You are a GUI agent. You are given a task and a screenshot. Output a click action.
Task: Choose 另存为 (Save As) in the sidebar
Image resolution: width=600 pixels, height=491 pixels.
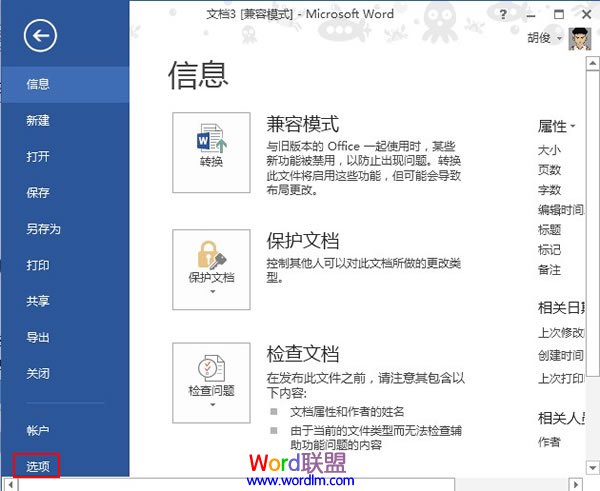44,229
